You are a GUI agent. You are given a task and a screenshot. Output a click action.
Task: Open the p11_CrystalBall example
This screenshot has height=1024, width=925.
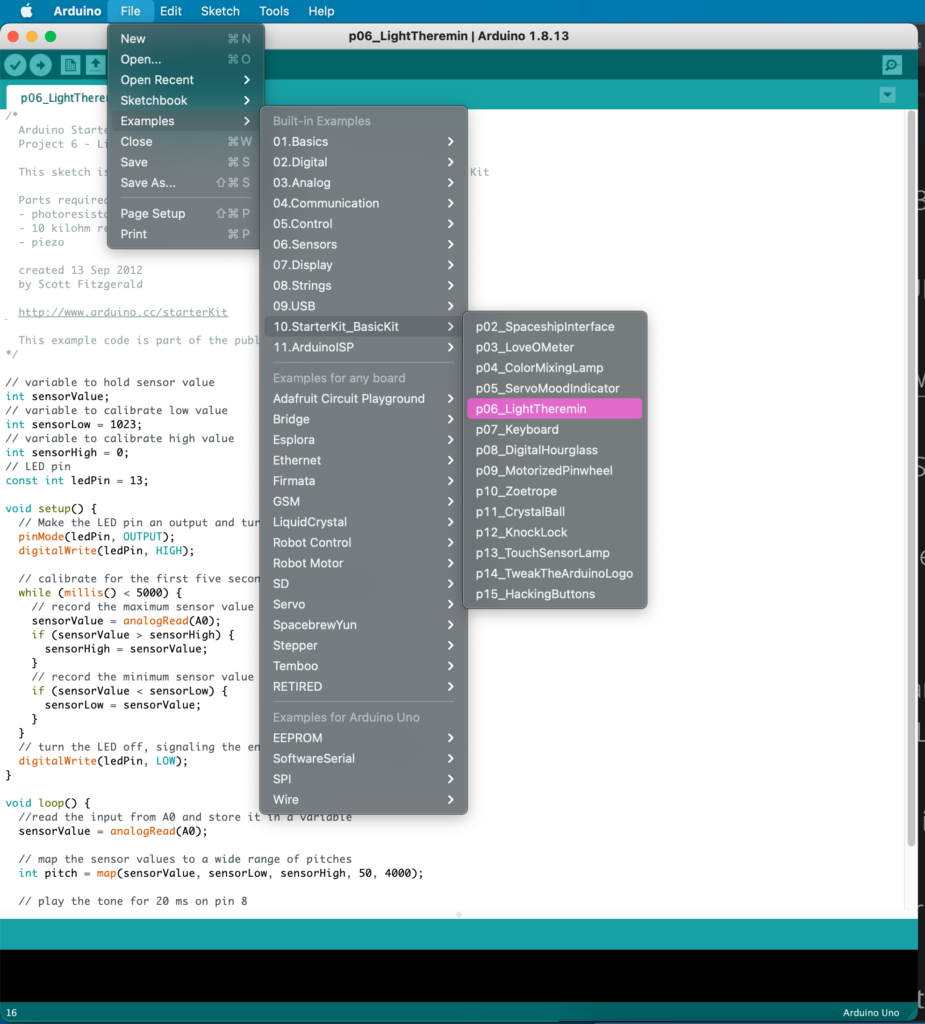tap(555, 512)
